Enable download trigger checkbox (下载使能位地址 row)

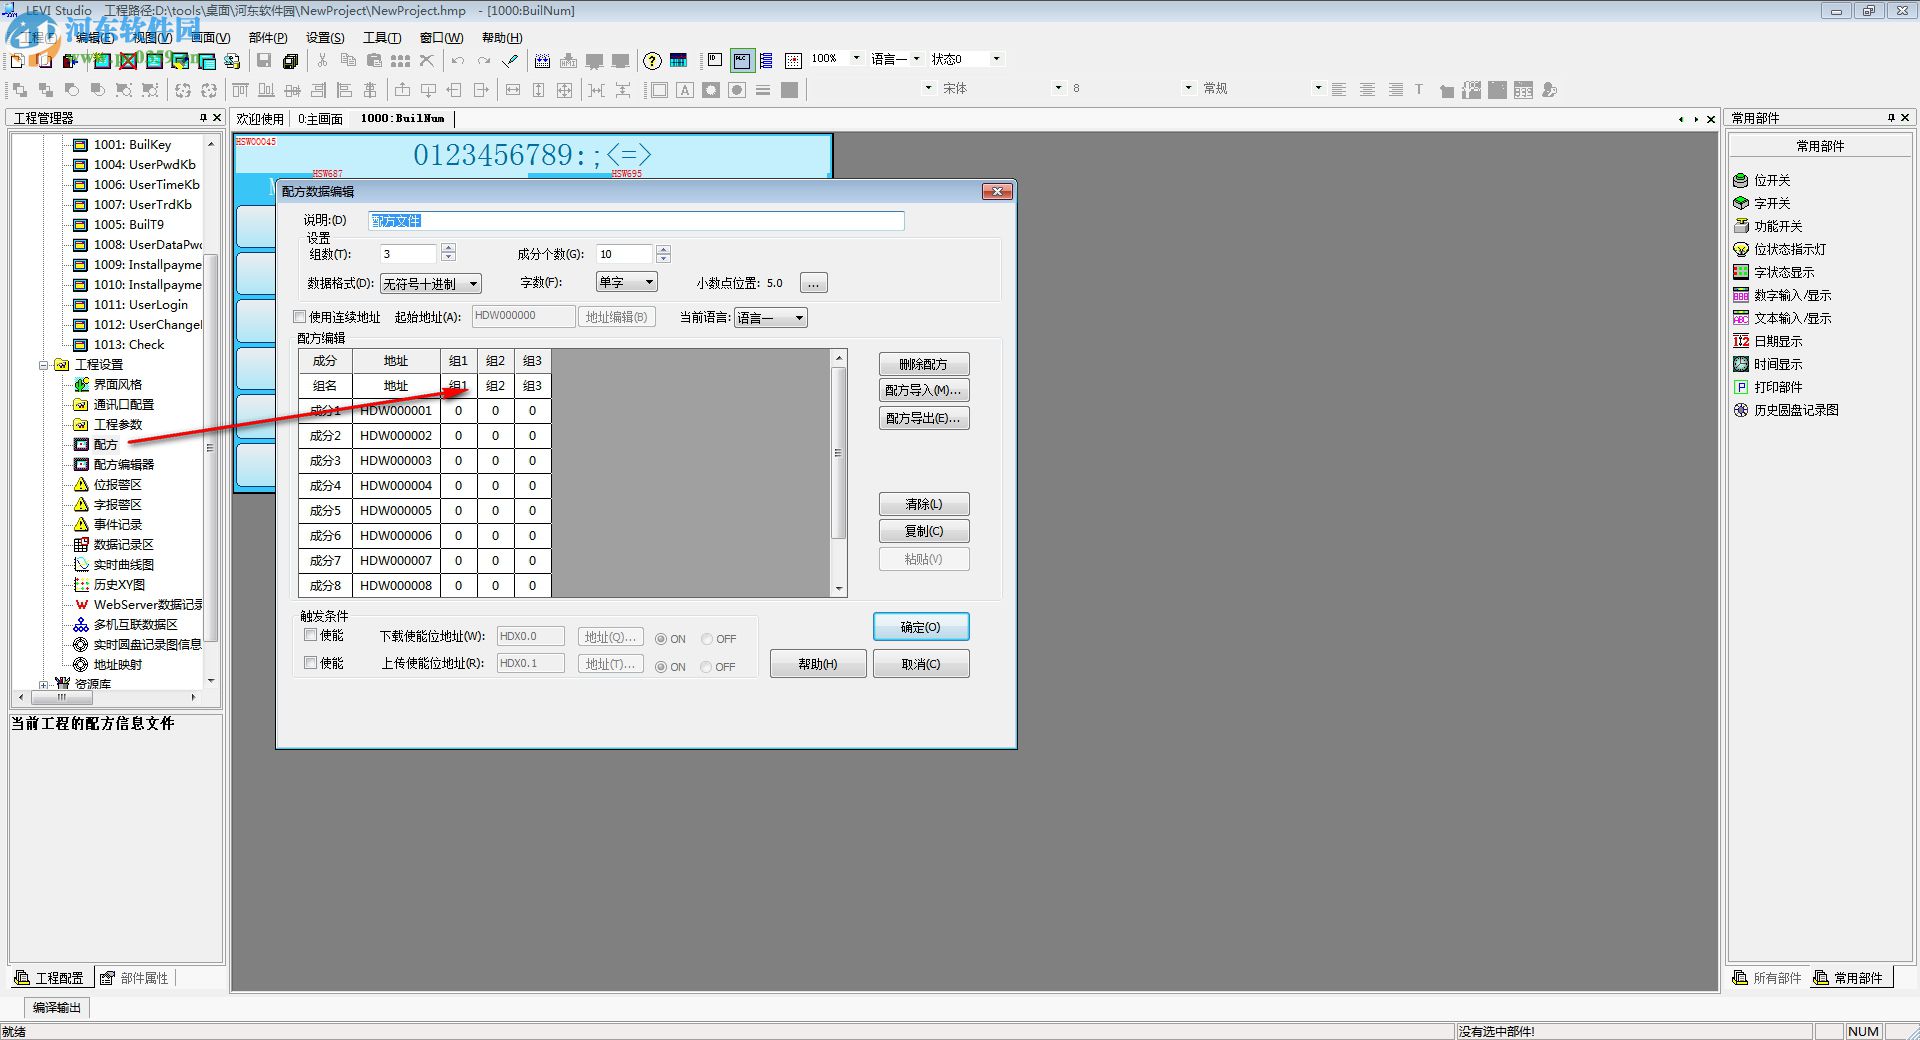pyautogui.click(x=310, y=635)
